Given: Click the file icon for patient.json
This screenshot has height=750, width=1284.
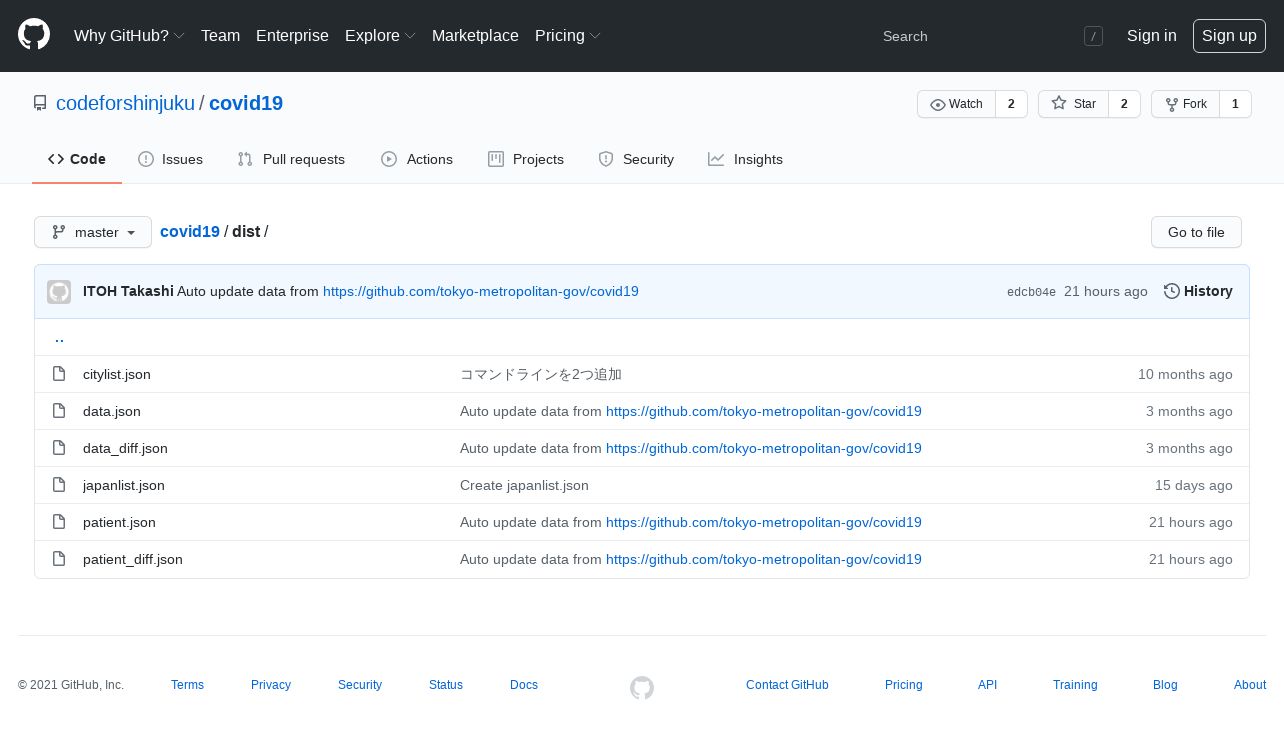Looking at the screenshot, I should 59,522.
